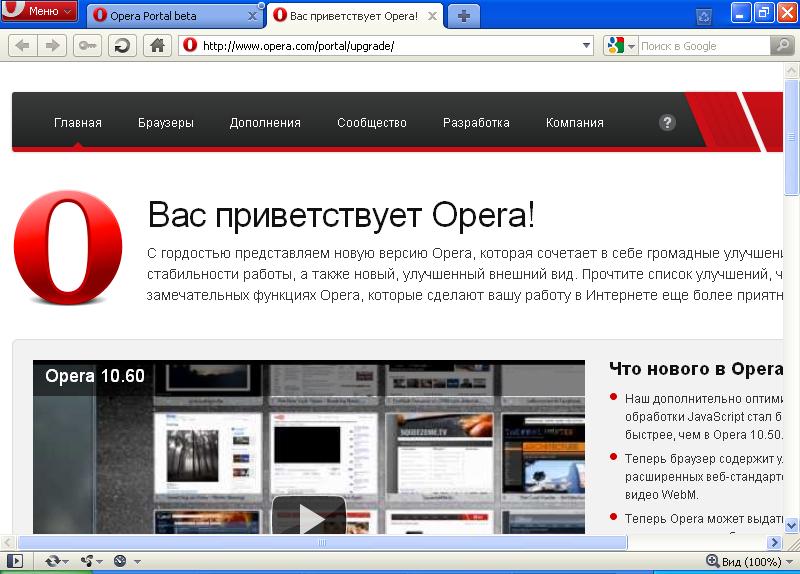Open Разработка in the site navigation
This screenshot has height=574, width=800.
pos(476,123)
